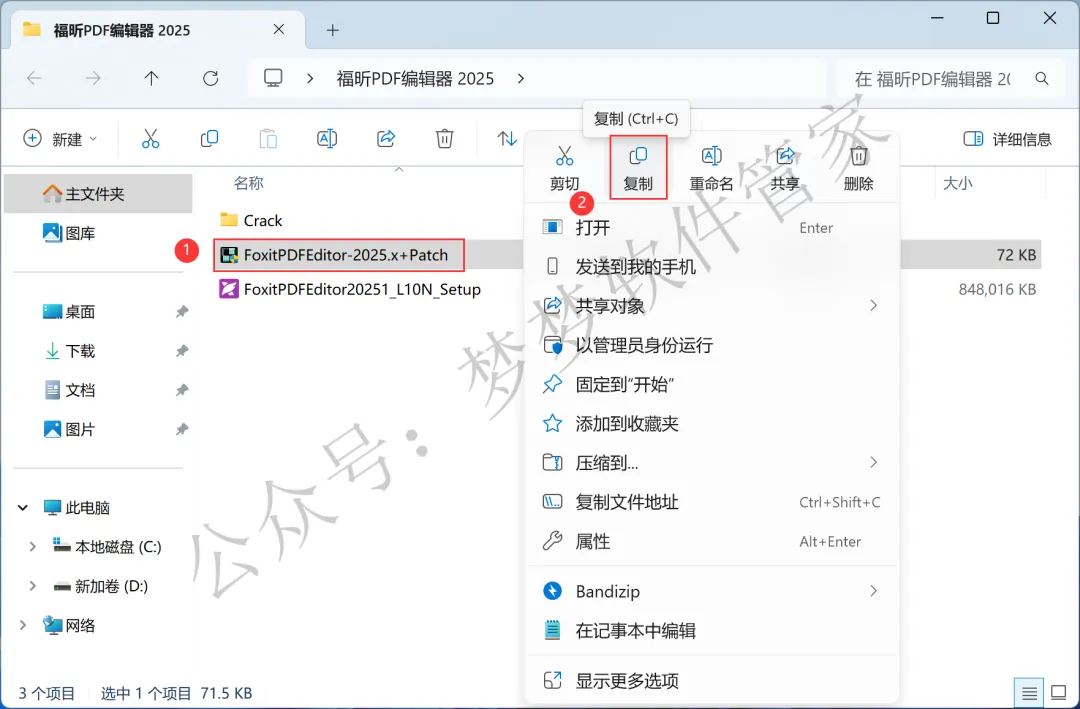
Task: Select 共享 in the context menu top row
Action: click(x=785, y=168)
